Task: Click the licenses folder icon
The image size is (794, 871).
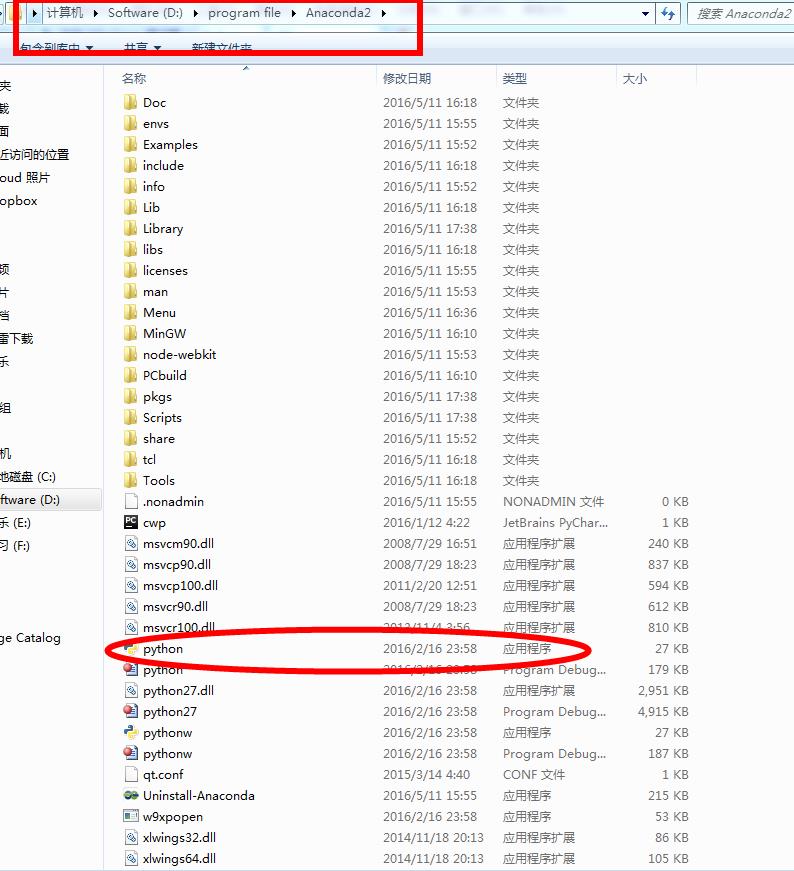Action: 131,271
